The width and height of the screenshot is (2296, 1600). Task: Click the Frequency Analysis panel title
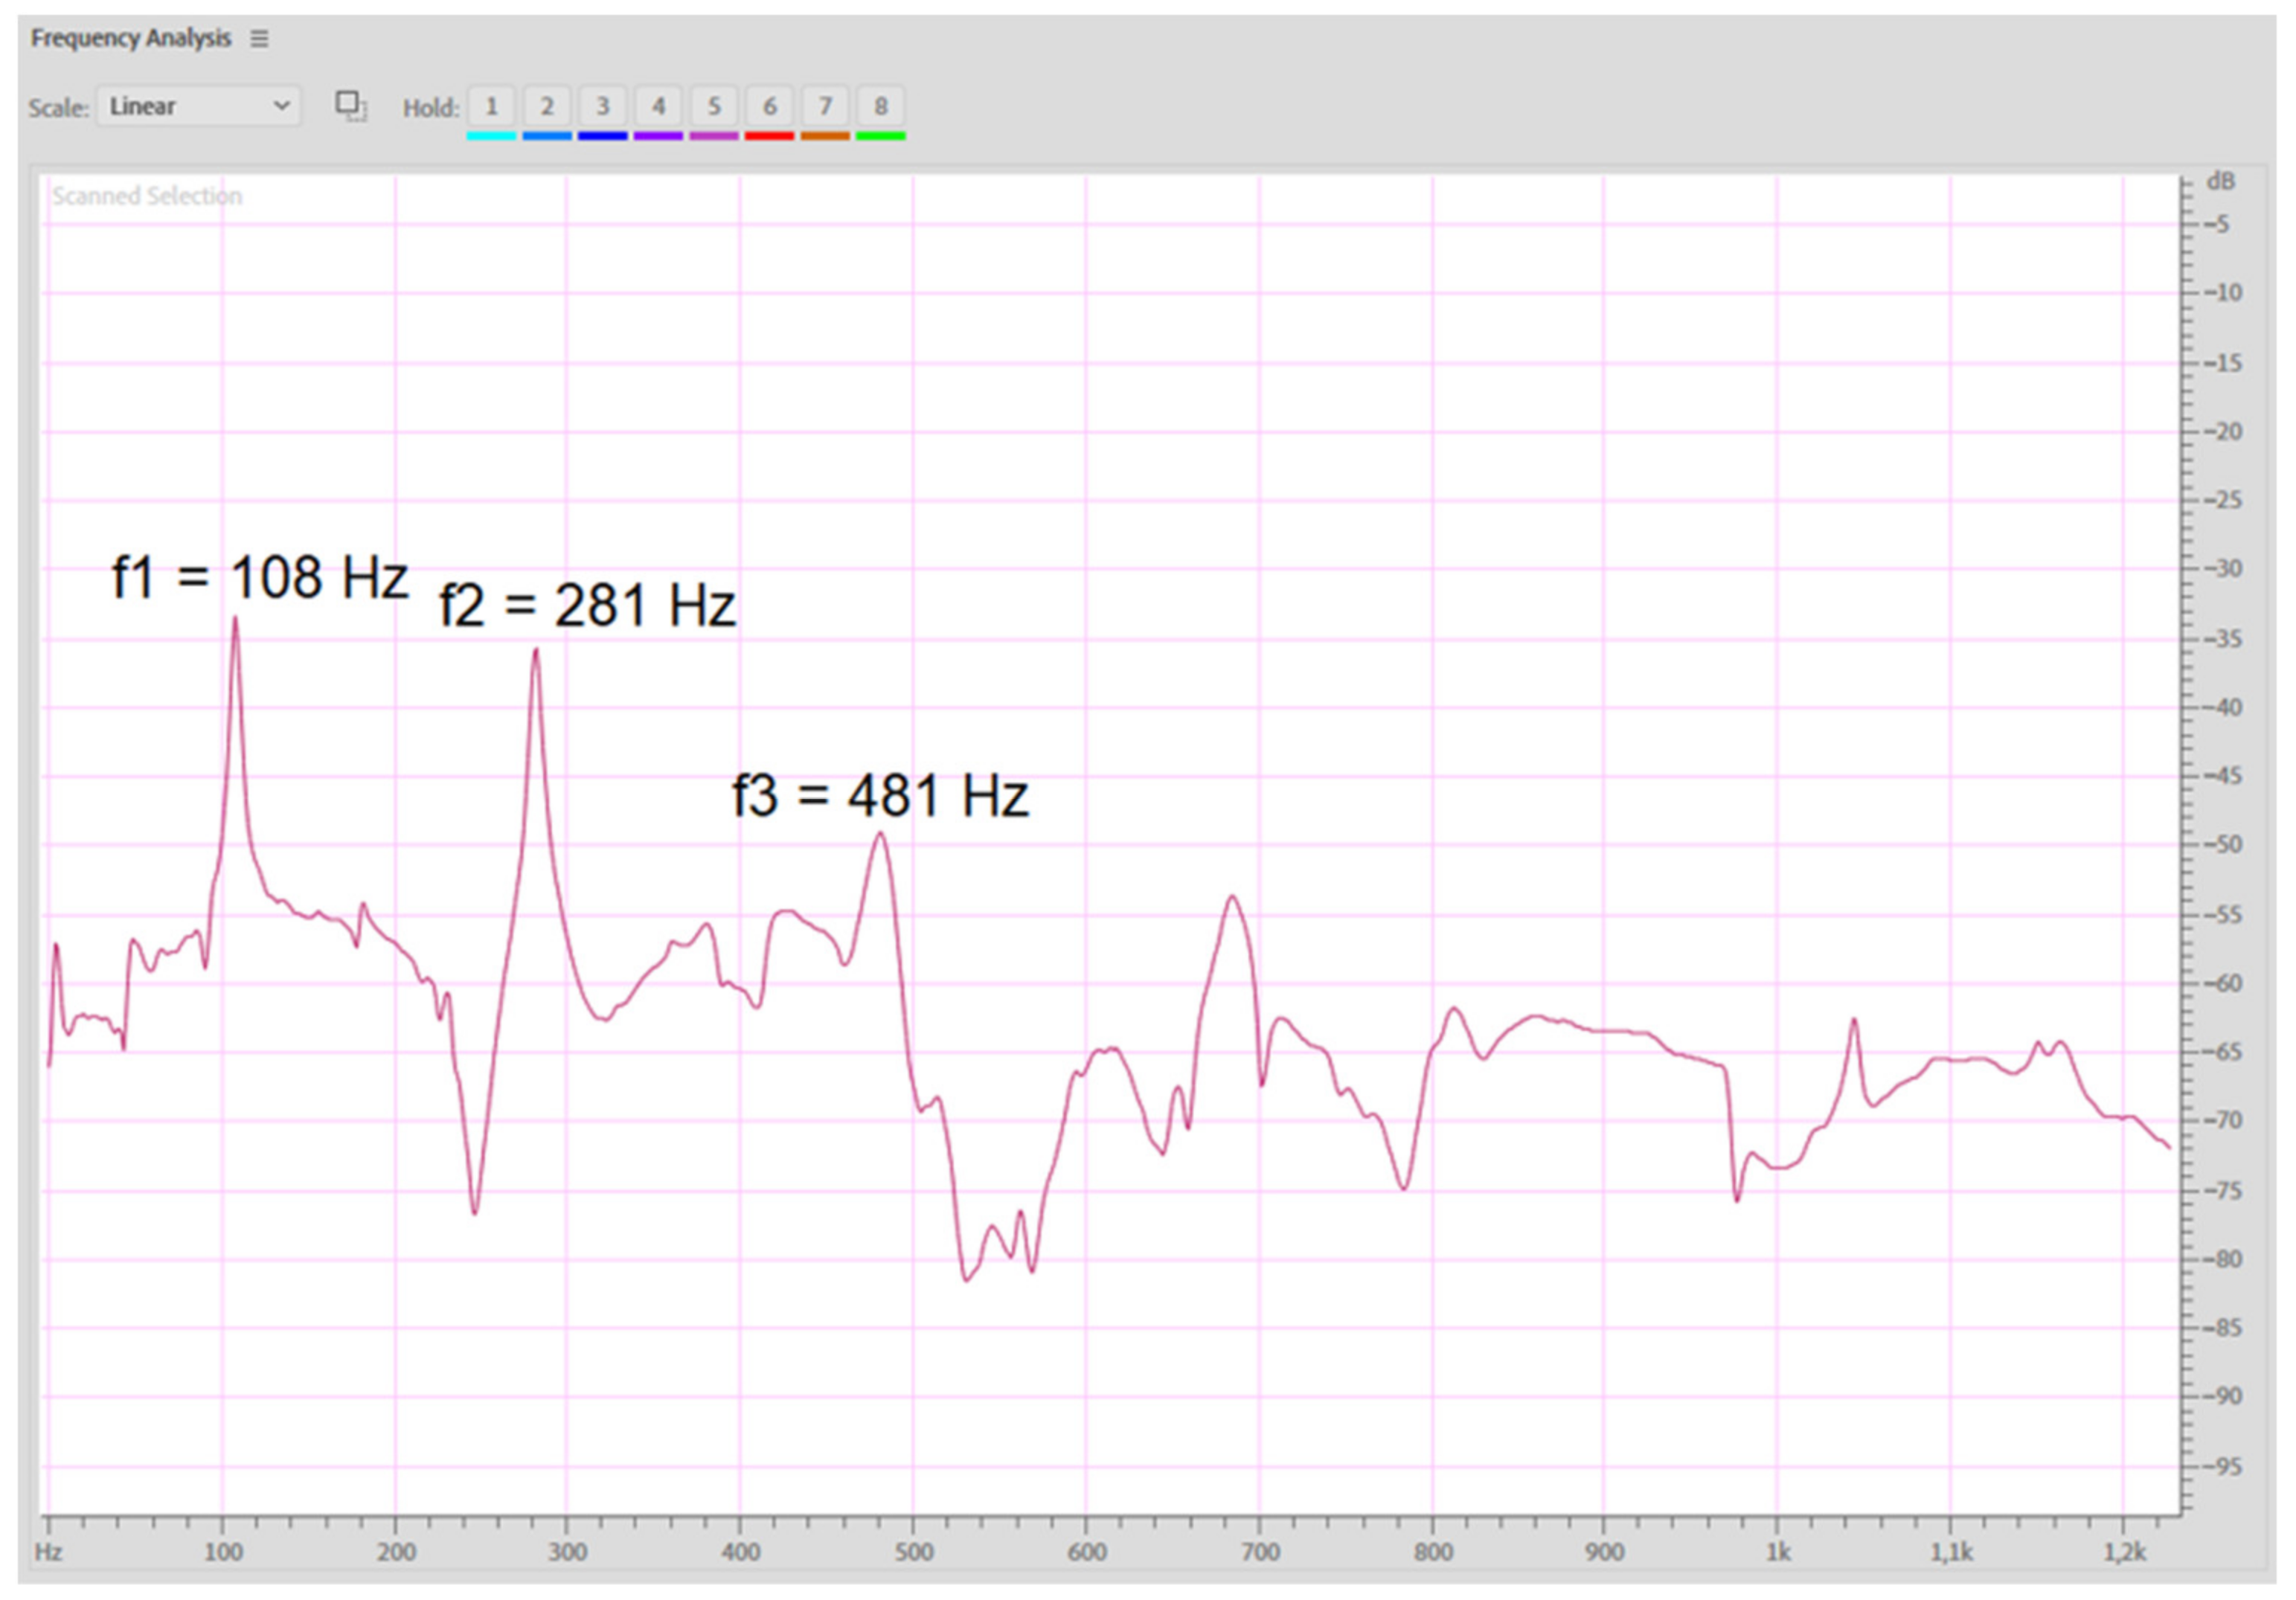point(131,38)
